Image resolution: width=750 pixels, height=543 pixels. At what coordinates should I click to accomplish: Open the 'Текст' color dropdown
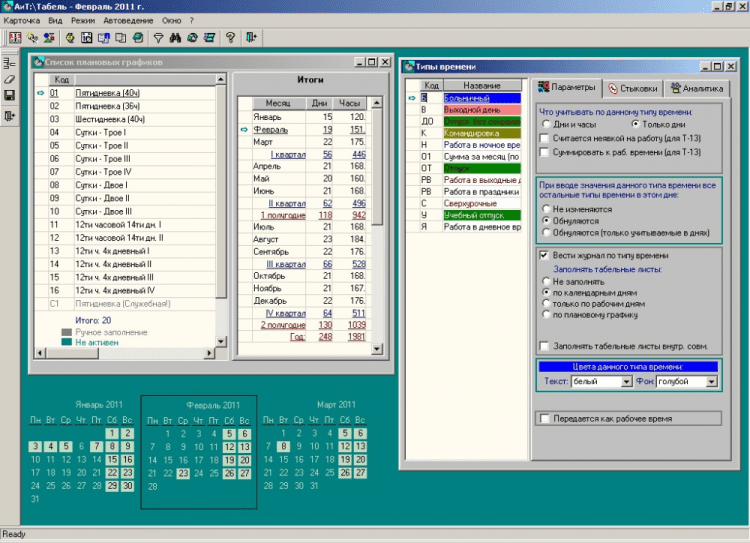626,381
